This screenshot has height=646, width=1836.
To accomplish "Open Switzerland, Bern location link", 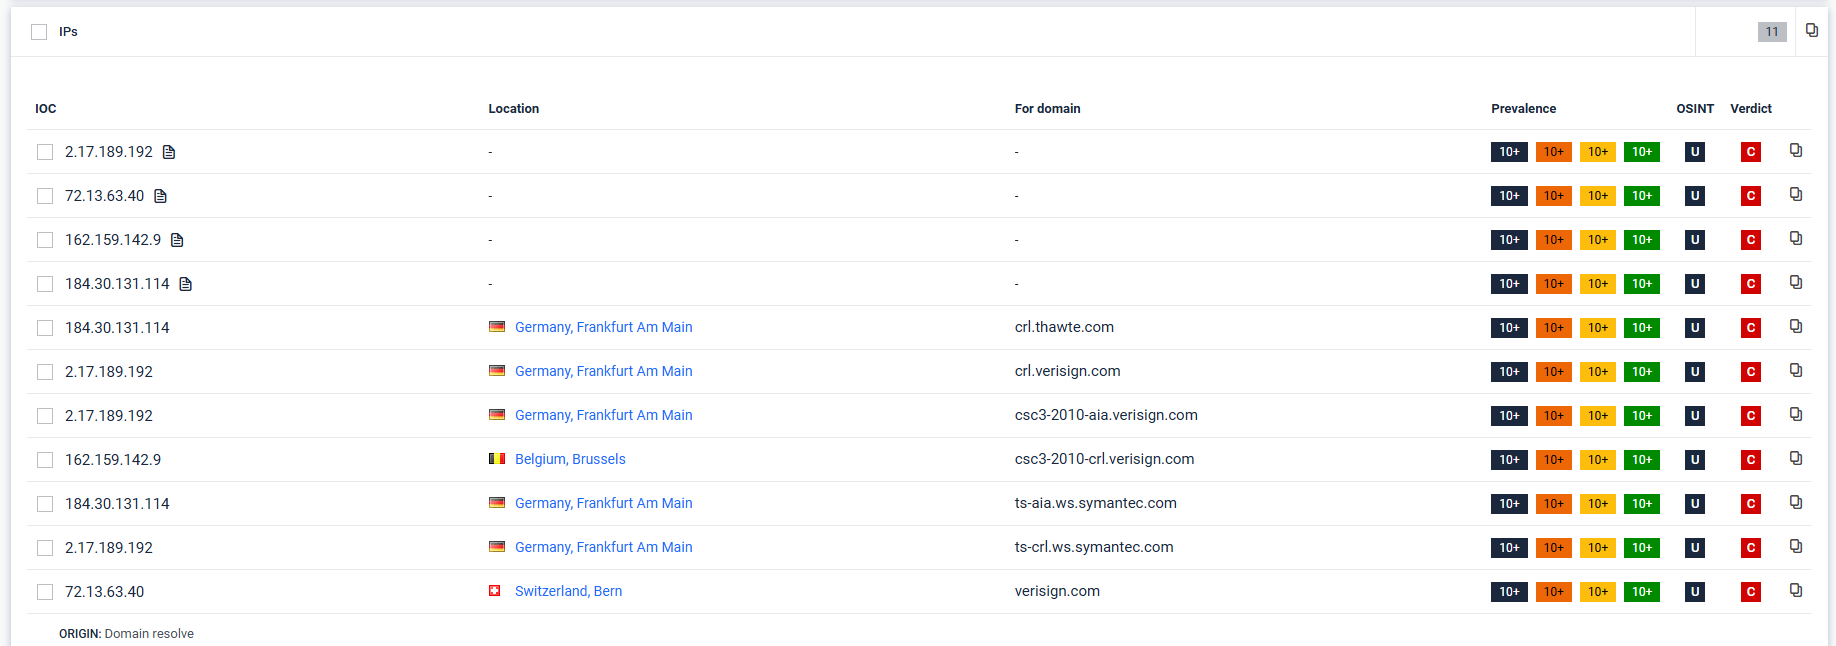I will [x=568, y=591].
